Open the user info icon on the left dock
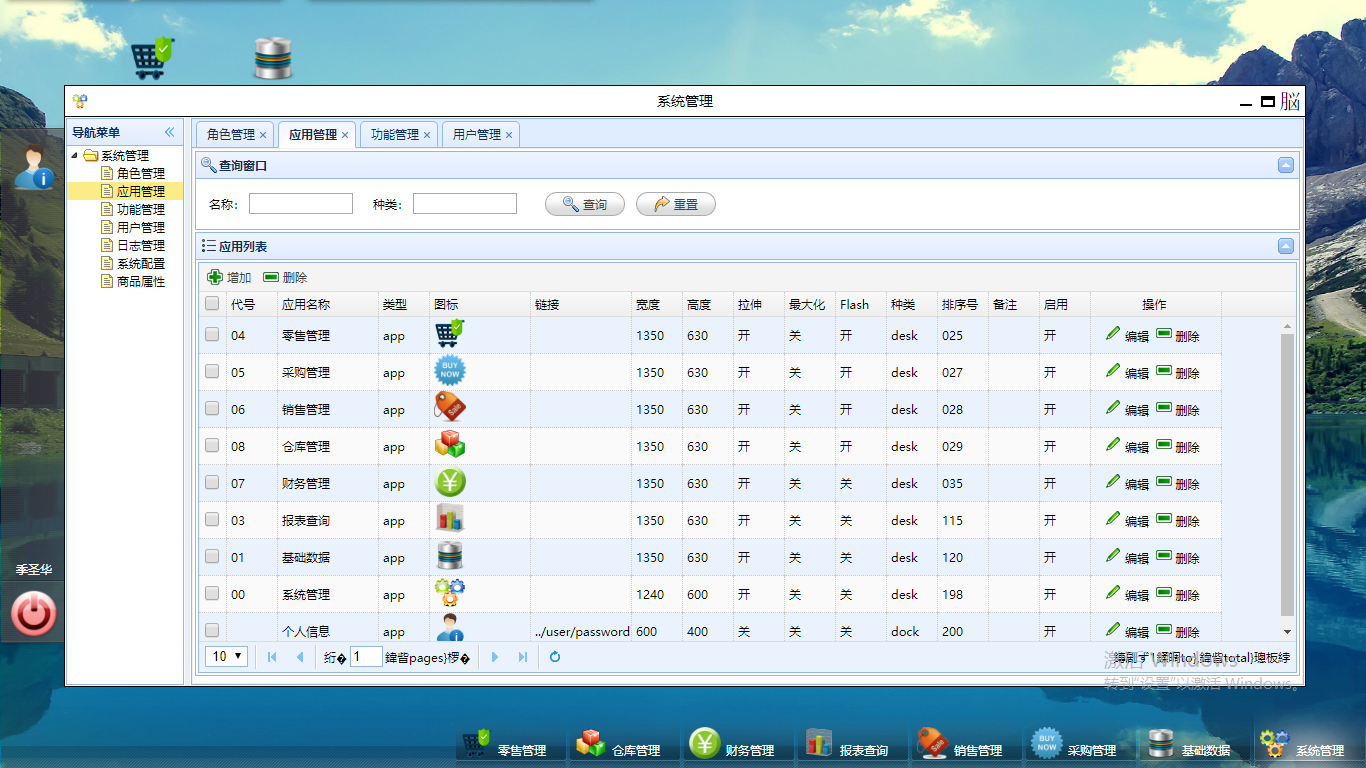1366x768 pixels. (x=33, y=167)
